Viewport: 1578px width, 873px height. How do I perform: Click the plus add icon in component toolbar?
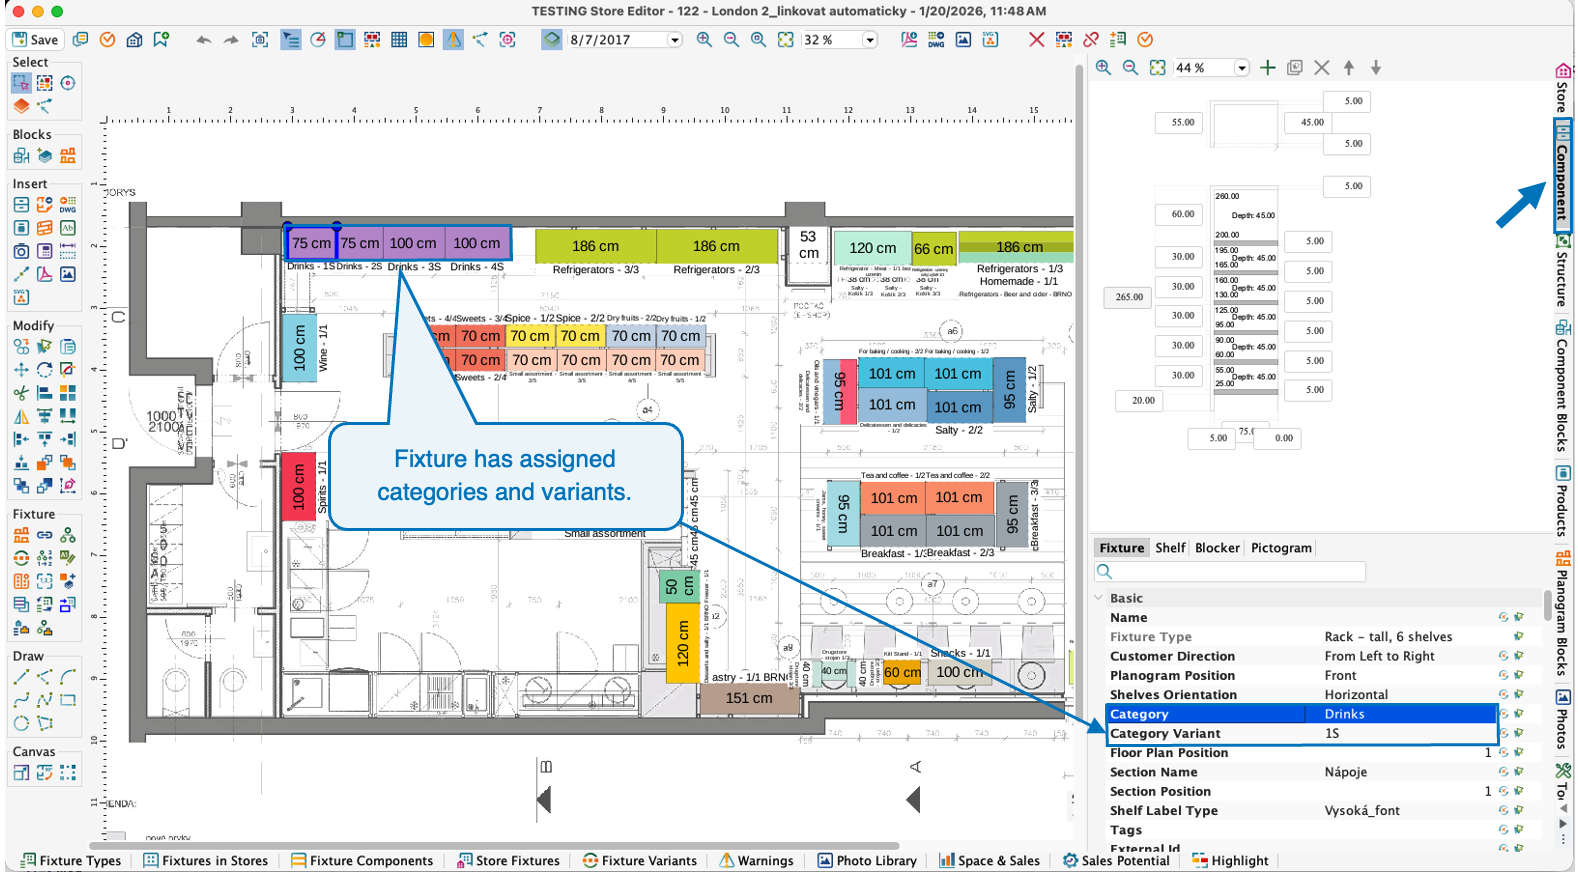click(1268, 68)
